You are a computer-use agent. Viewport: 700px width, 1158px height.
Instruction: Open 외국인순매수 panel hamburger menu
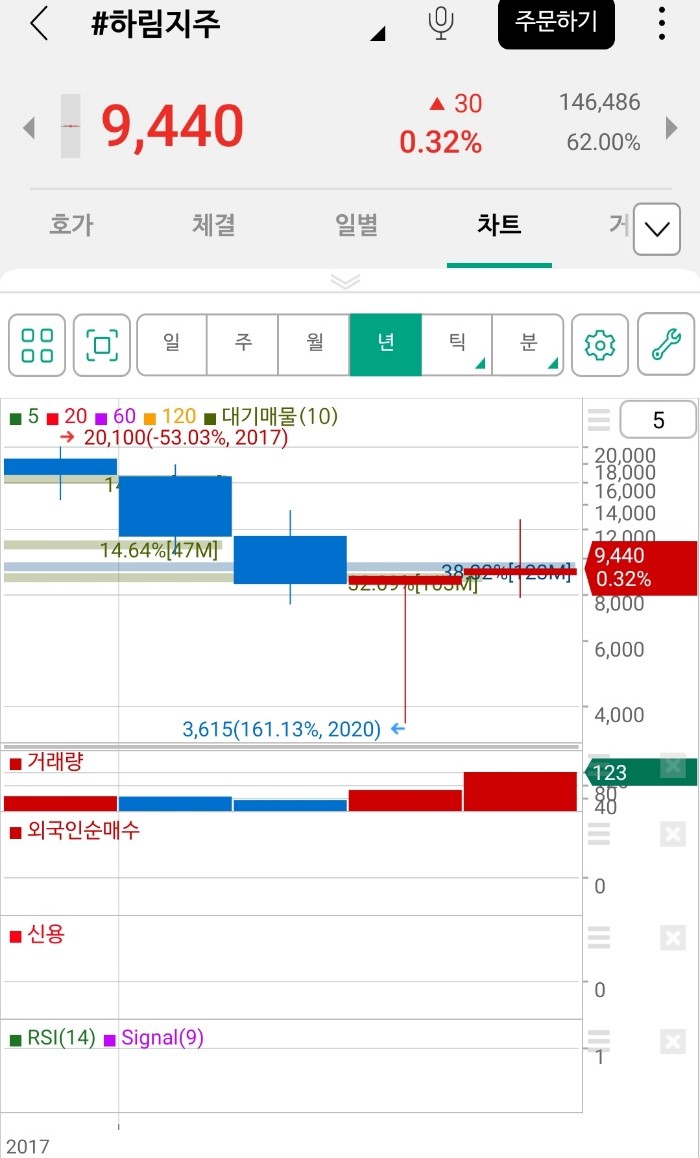tap(599, 835)
